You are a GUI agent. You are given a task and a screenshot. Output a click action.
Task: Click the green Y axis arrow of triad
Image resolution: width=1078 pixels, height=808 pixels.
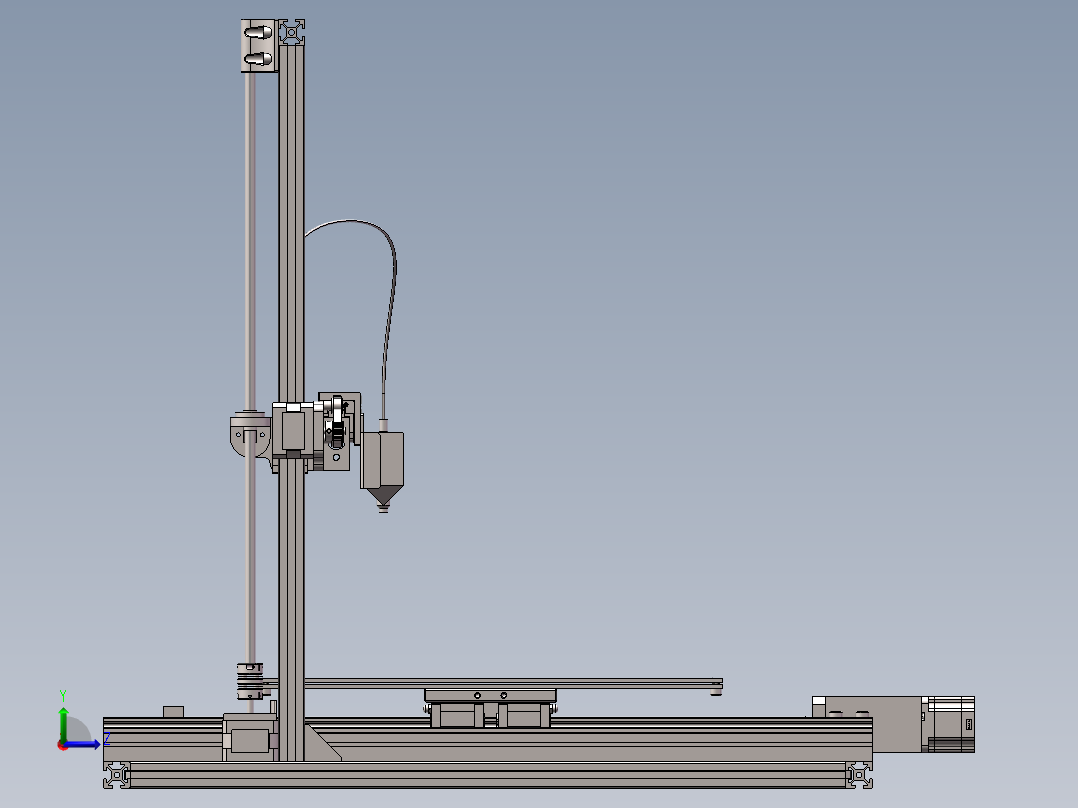coord(63,723)
